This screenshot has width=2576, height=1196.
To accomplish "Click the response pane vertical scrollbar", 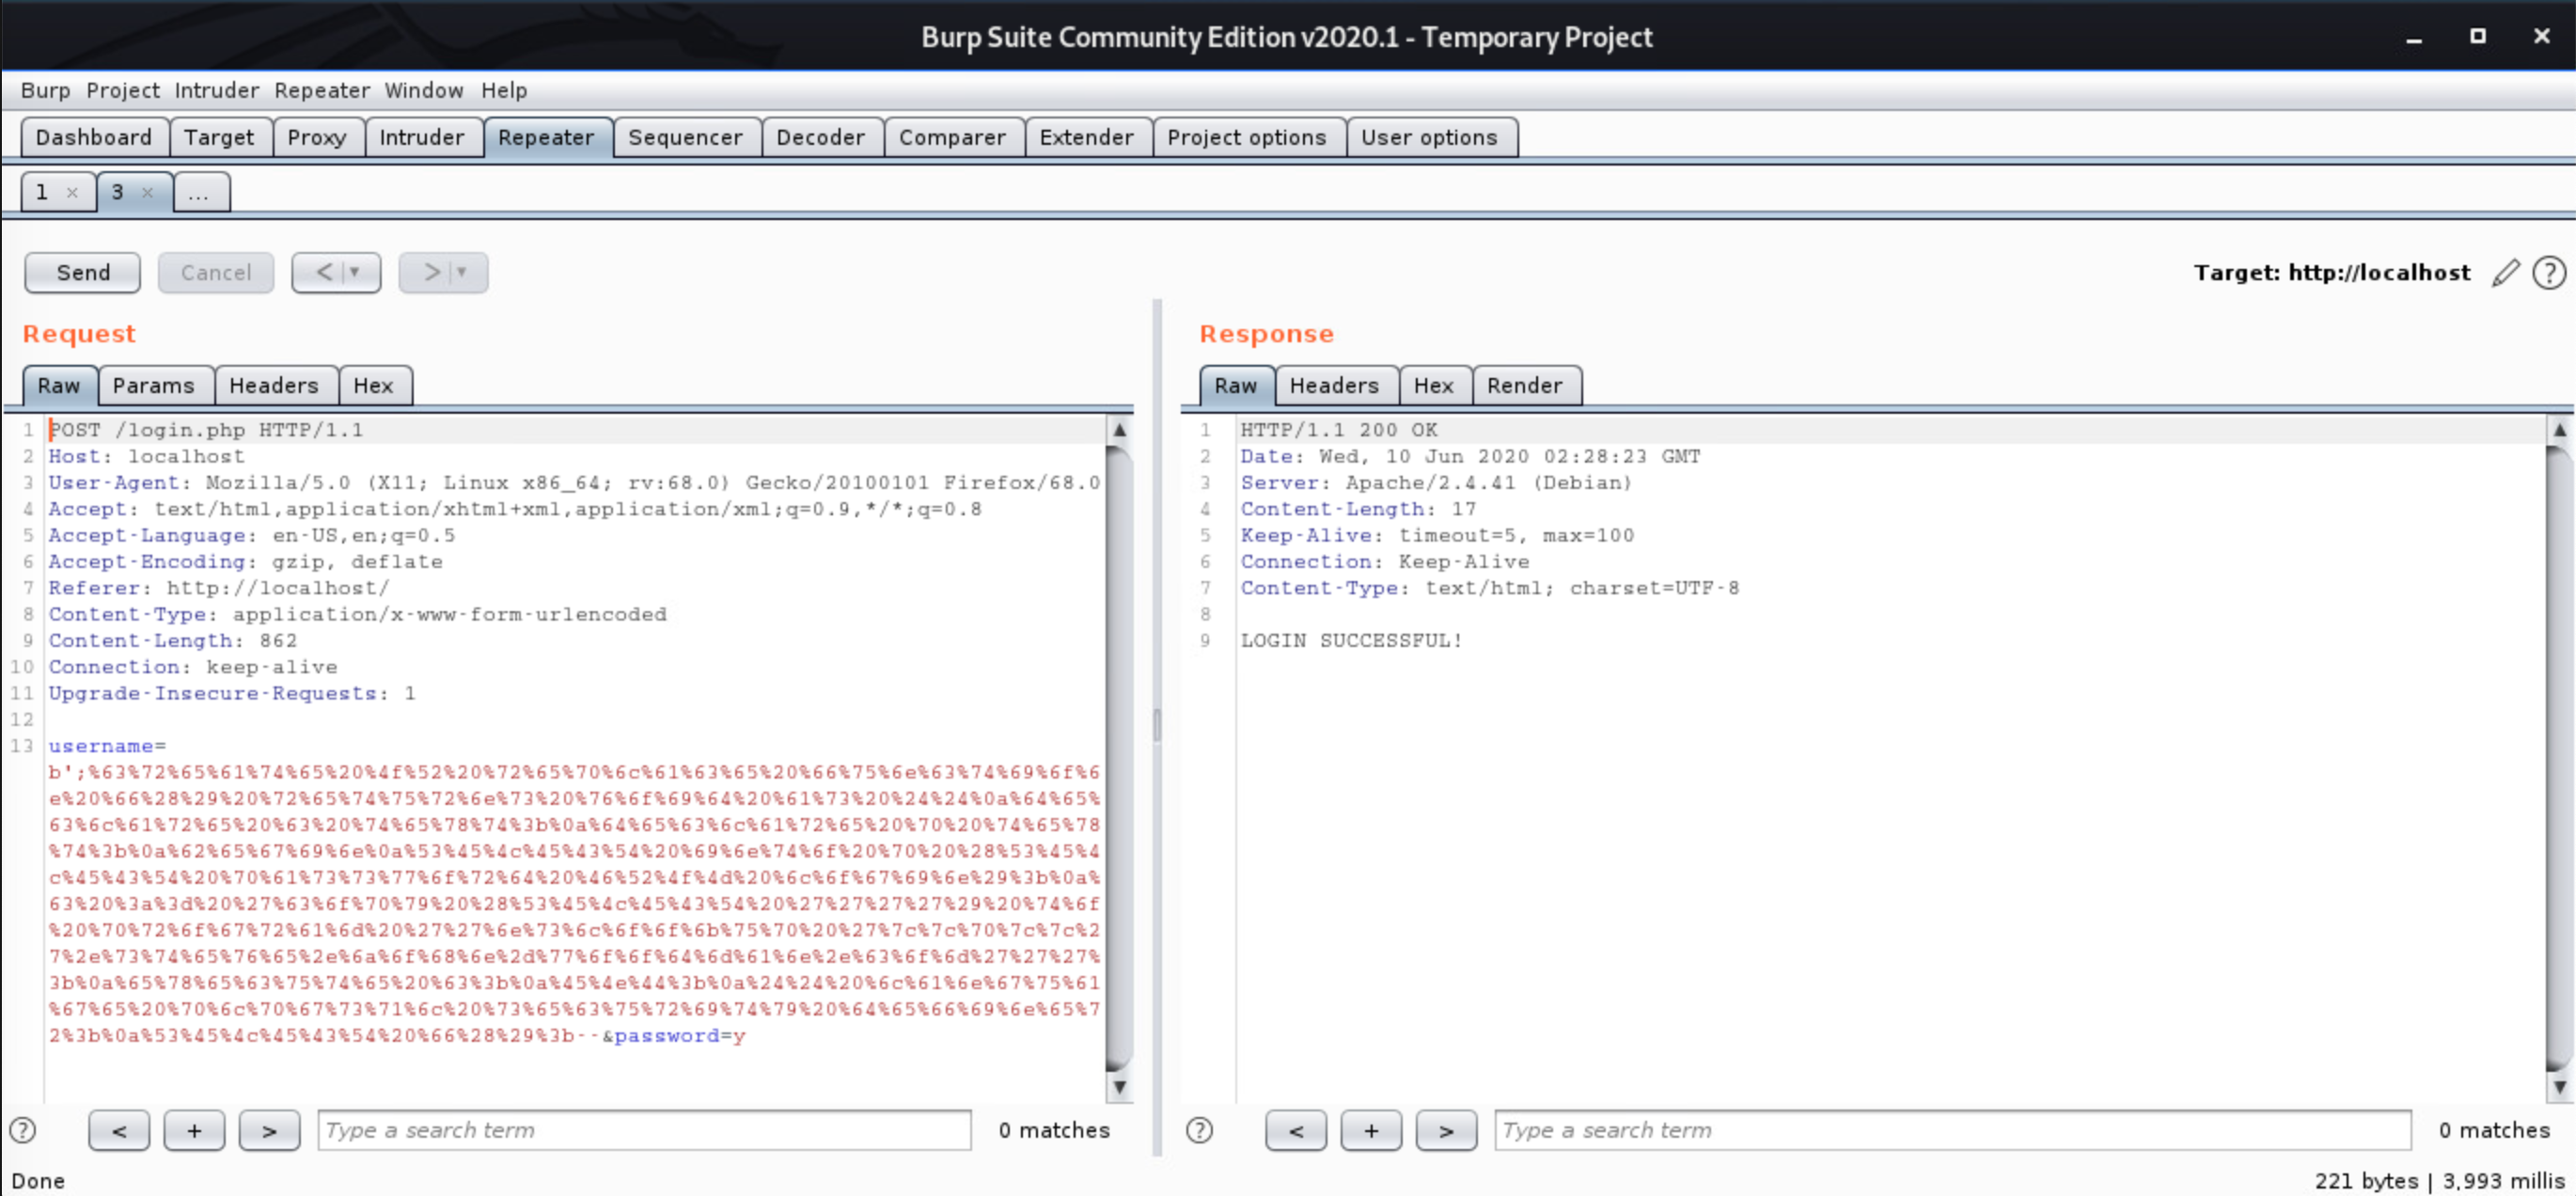I will (2559, 758).
